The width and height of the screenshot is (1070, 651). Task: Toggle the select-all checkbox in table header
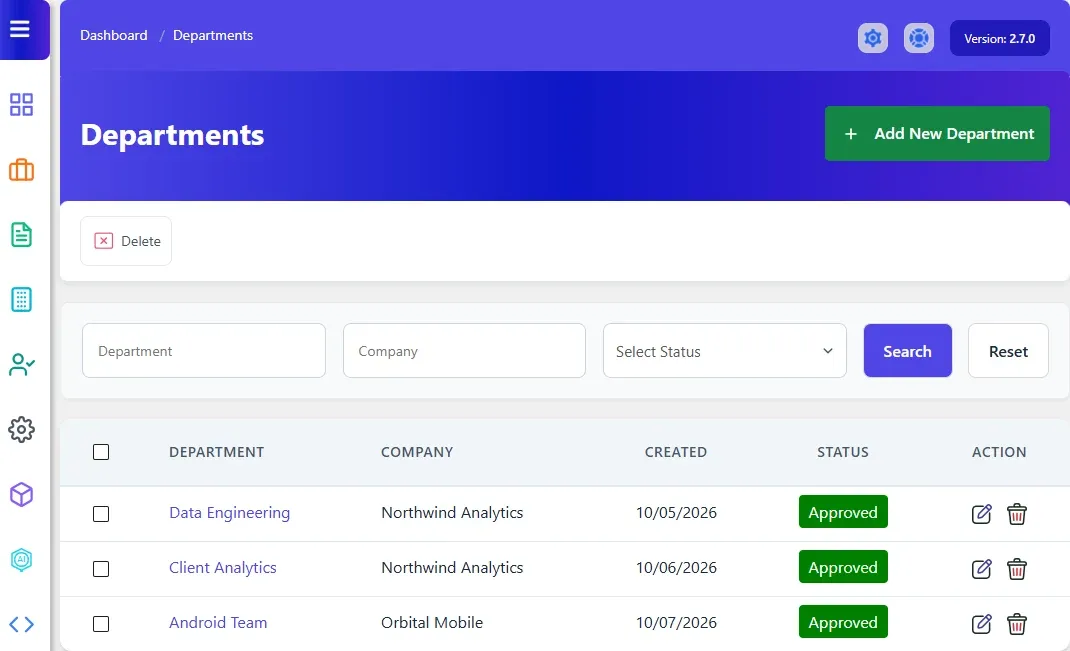[x=101, y=452]
